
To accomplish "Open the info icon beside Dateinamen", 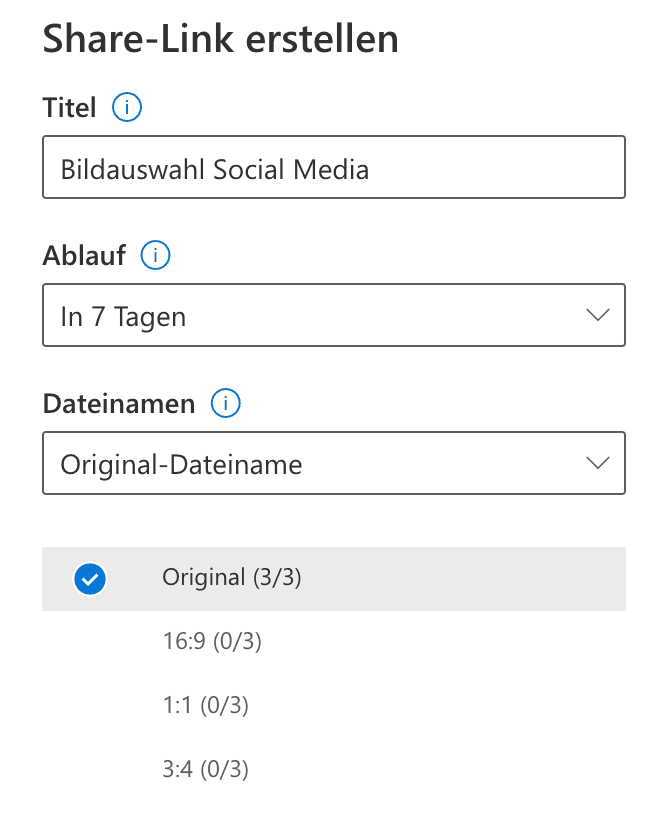I will (x=226, y=403).
